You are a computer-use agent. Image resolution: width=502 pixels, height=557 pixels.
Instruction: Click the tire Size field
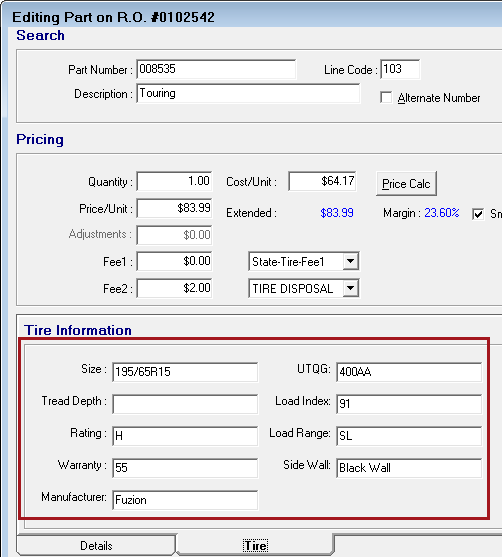coord(185,372)
